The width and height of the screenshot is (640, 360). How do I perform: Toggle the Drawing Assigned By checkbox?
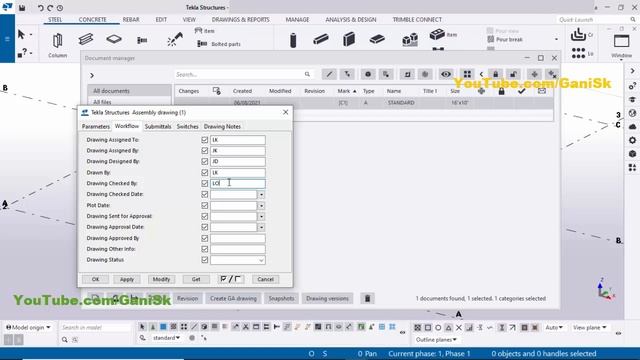point(204,151)
